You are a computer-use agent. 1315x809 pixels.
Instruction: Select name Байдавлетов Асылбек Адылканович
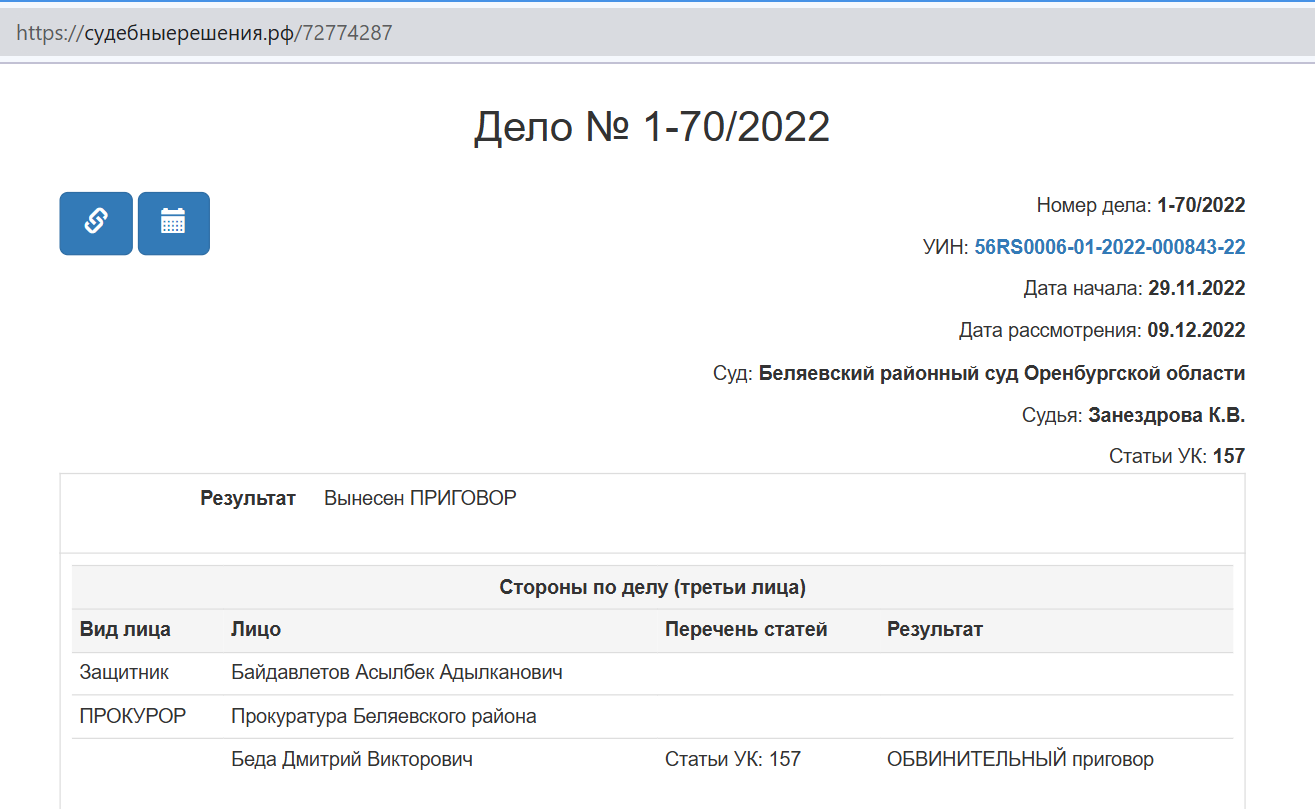coord(397,673)
